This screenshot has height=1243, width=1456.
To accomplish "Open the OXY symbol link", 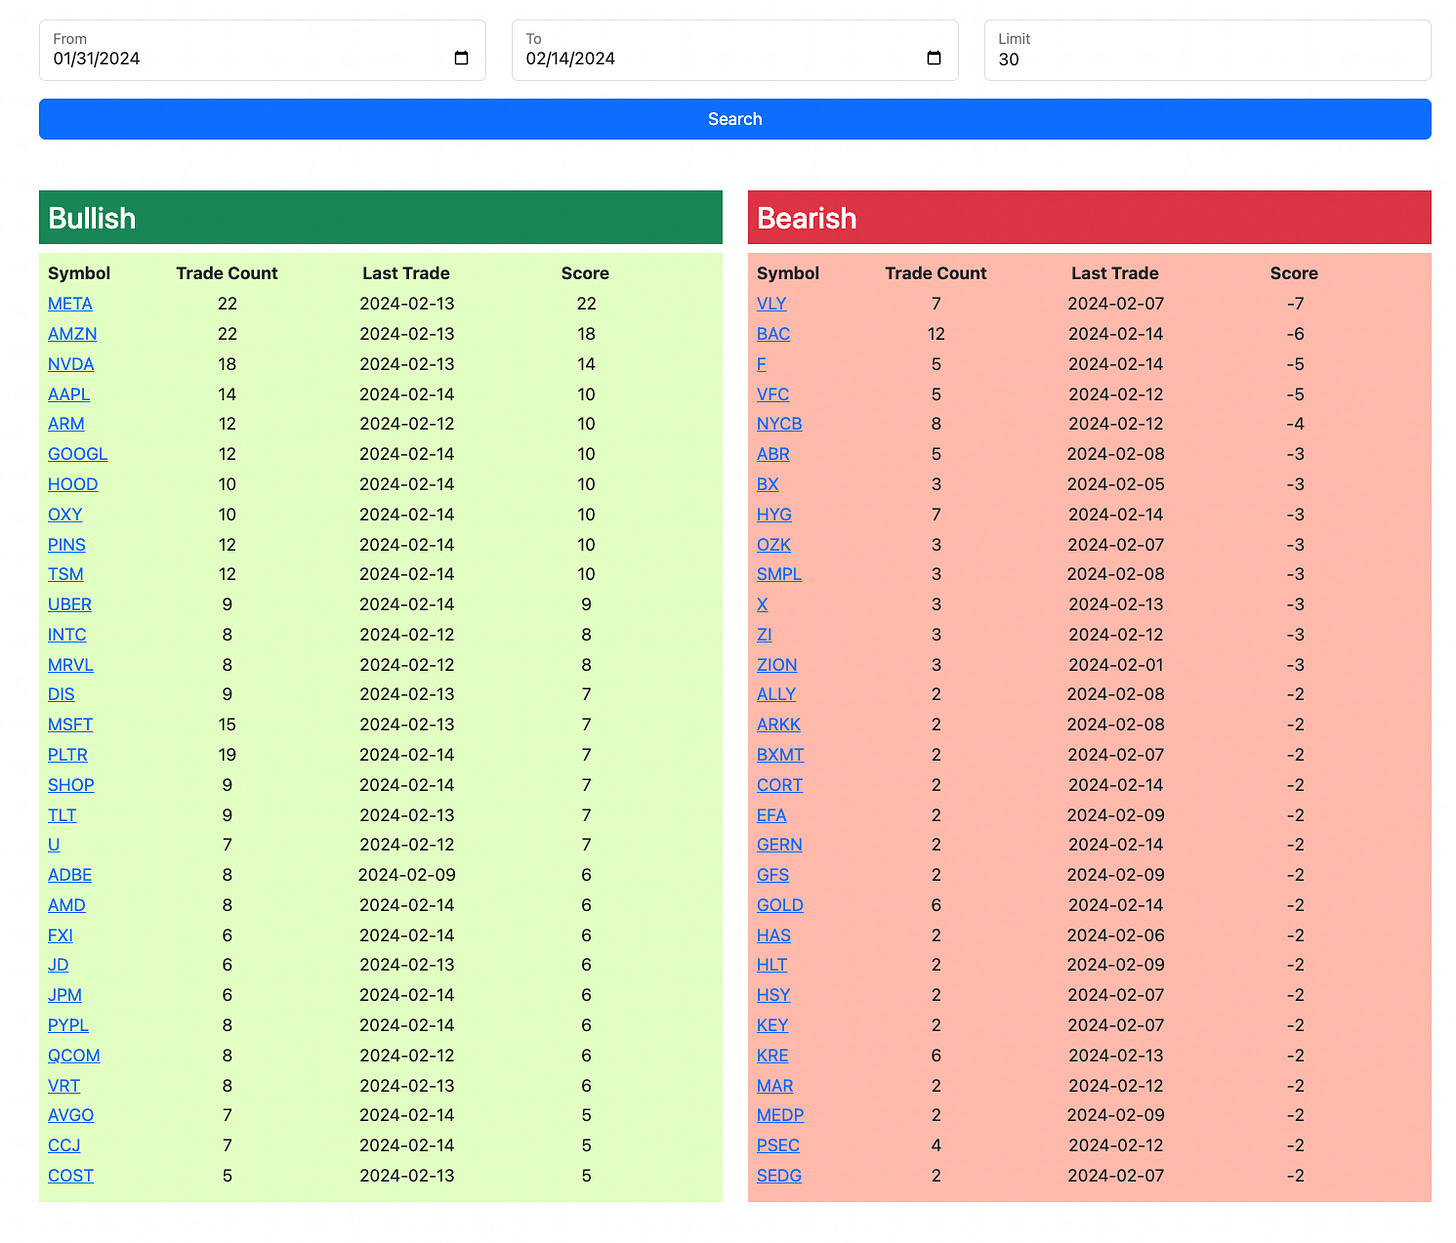I will pyautogui.click(x=65, y=514).
